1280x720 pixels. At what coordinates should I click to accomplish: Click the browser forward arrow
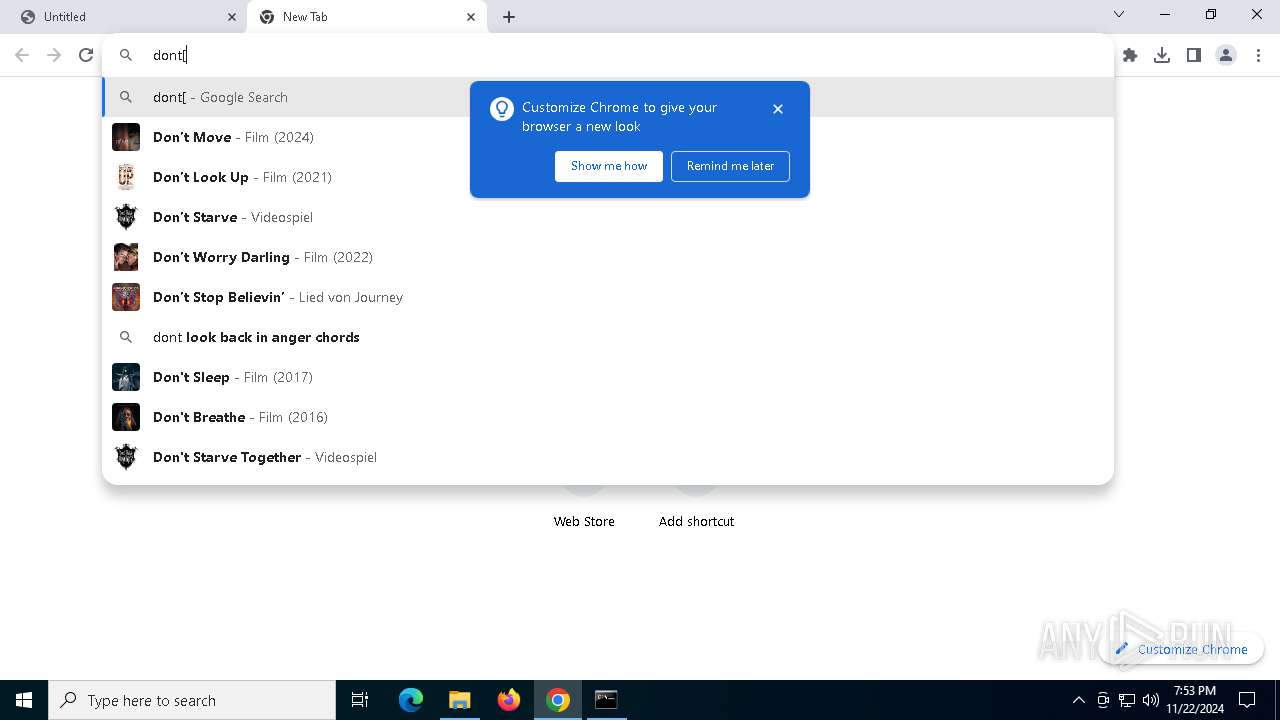(54, 55)
